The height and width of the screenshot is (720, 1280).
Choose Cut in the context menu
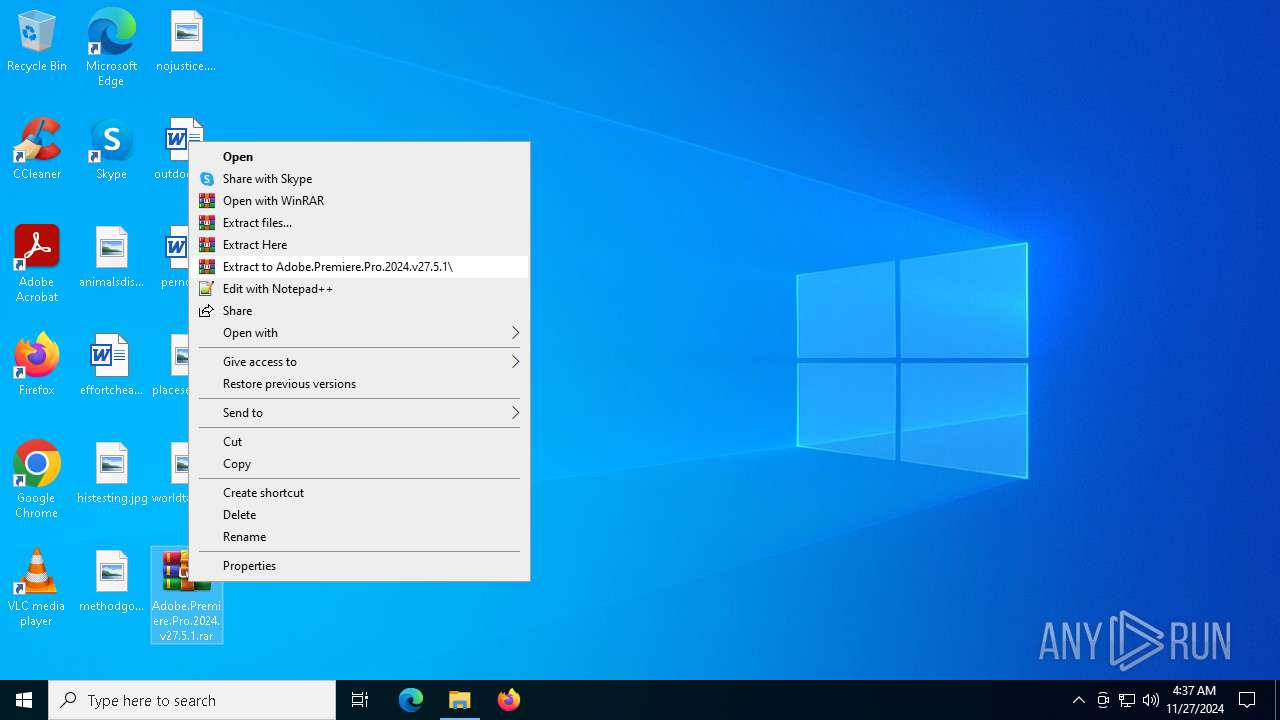pyautogui.click(x=359, y=442)
